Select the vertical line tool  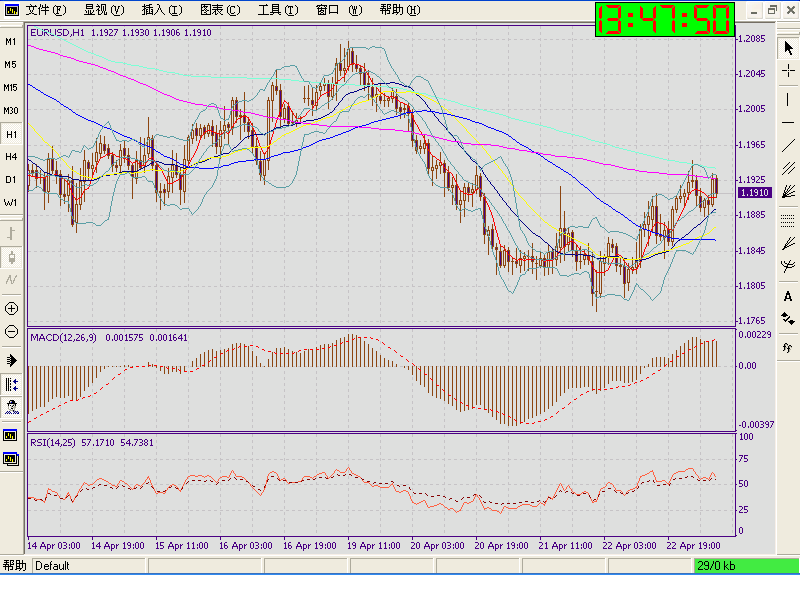788,99
